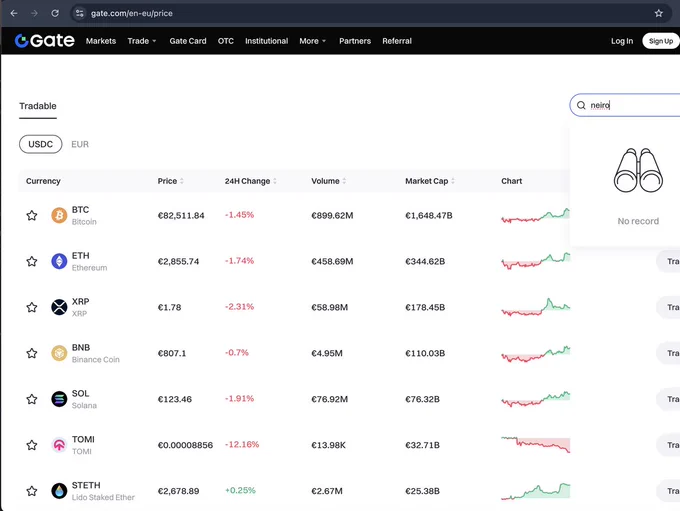Click the Bitcoin coin icon
This screenshot has height=511, width=680.
click(x=59, y=215)
